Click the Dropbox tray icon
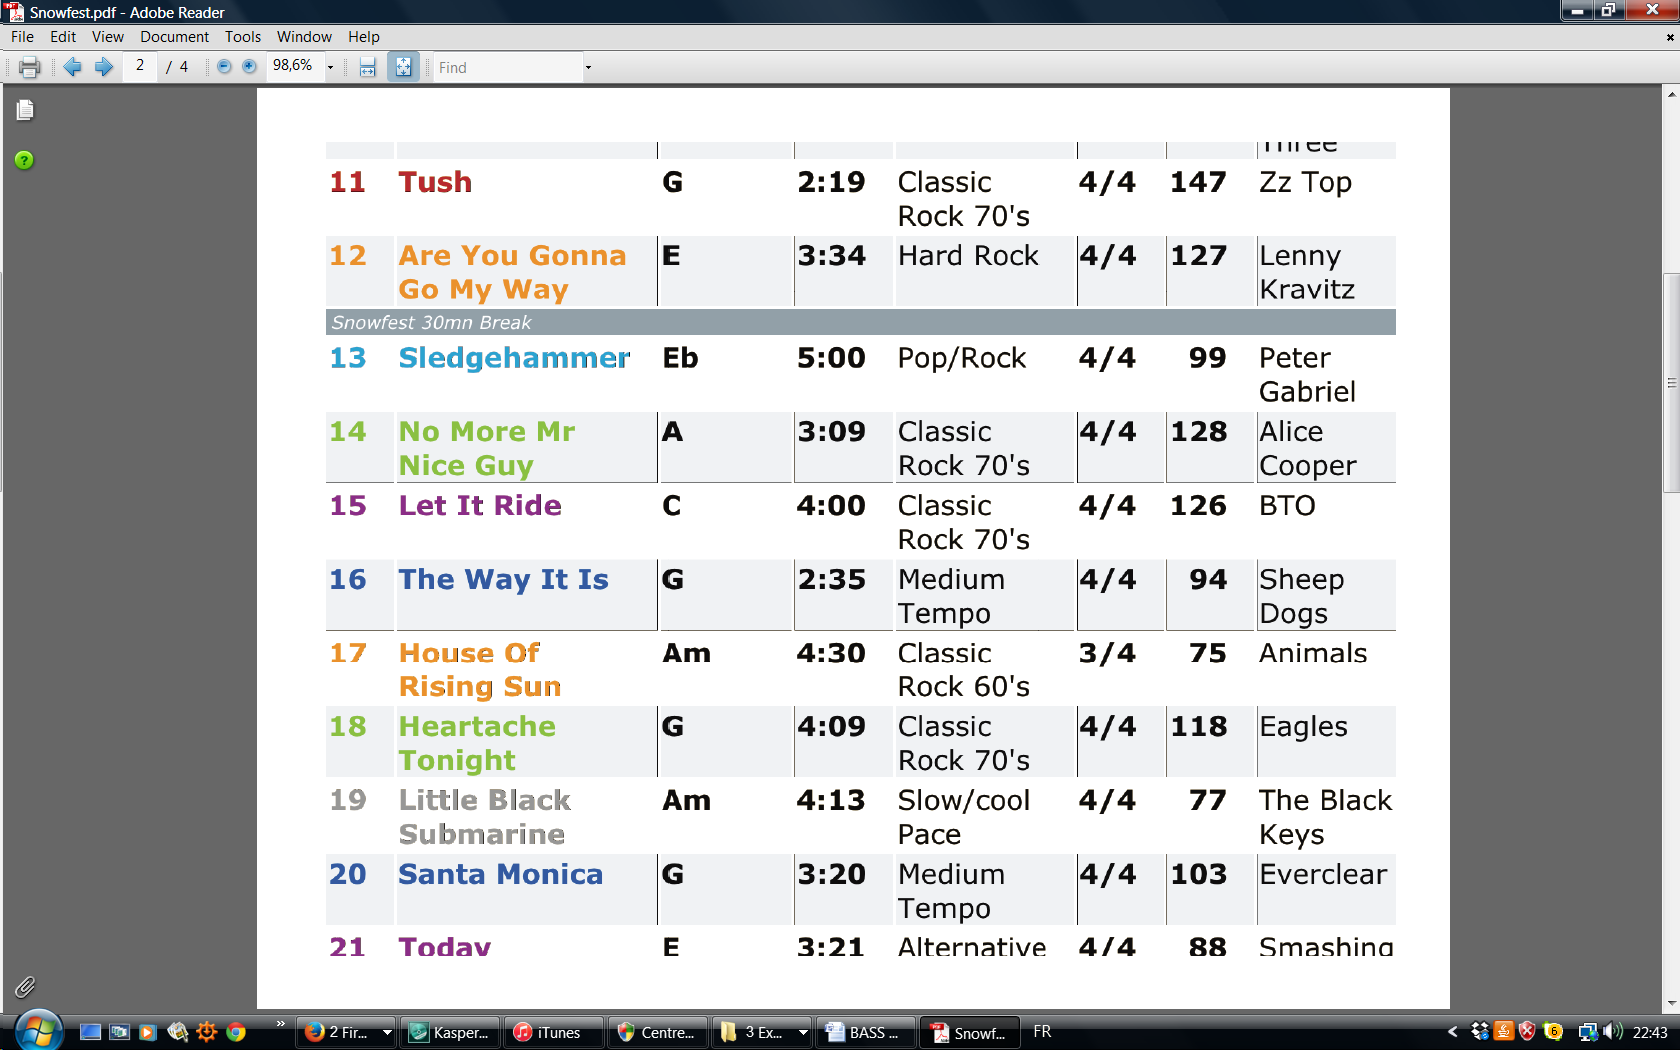 pyautogui.click(x=1480, y=1031)
